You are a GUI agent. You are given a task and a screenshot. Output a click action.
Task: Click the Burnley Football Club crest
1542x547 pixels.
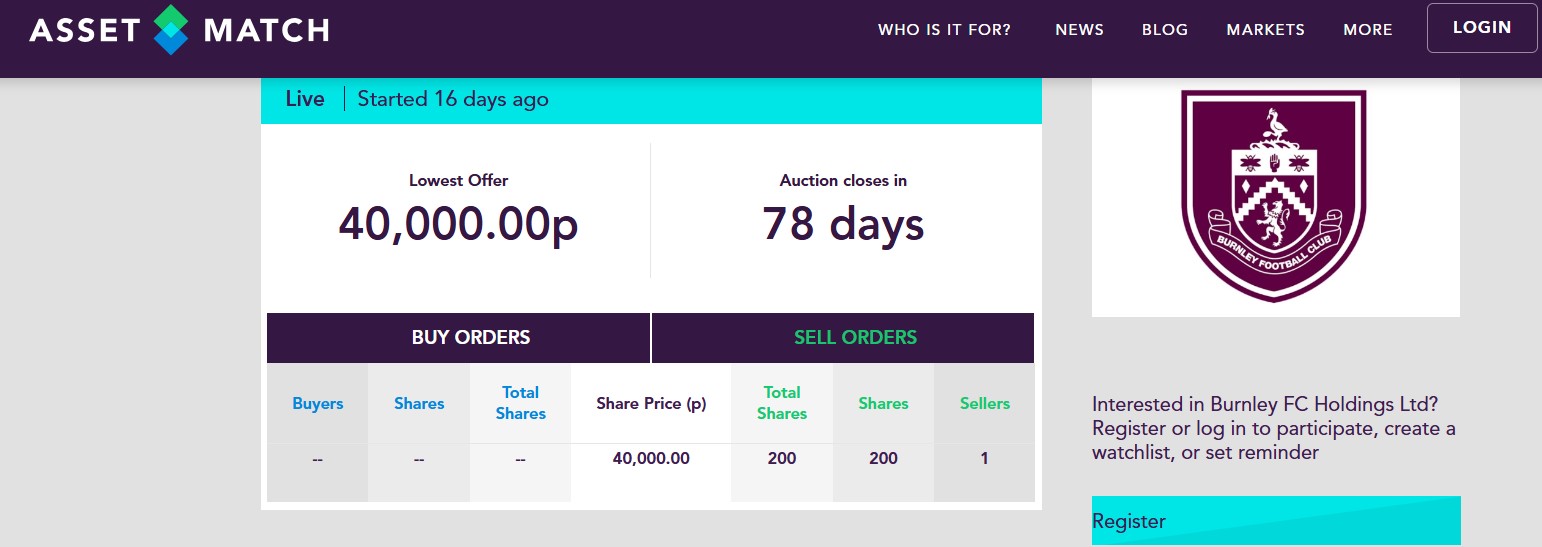[1273, 195]
